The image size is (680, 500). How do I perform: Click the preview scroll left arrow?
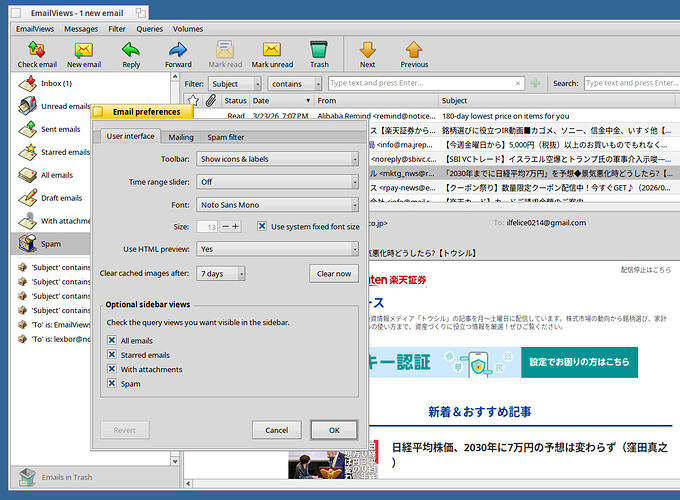pos(188,483)
